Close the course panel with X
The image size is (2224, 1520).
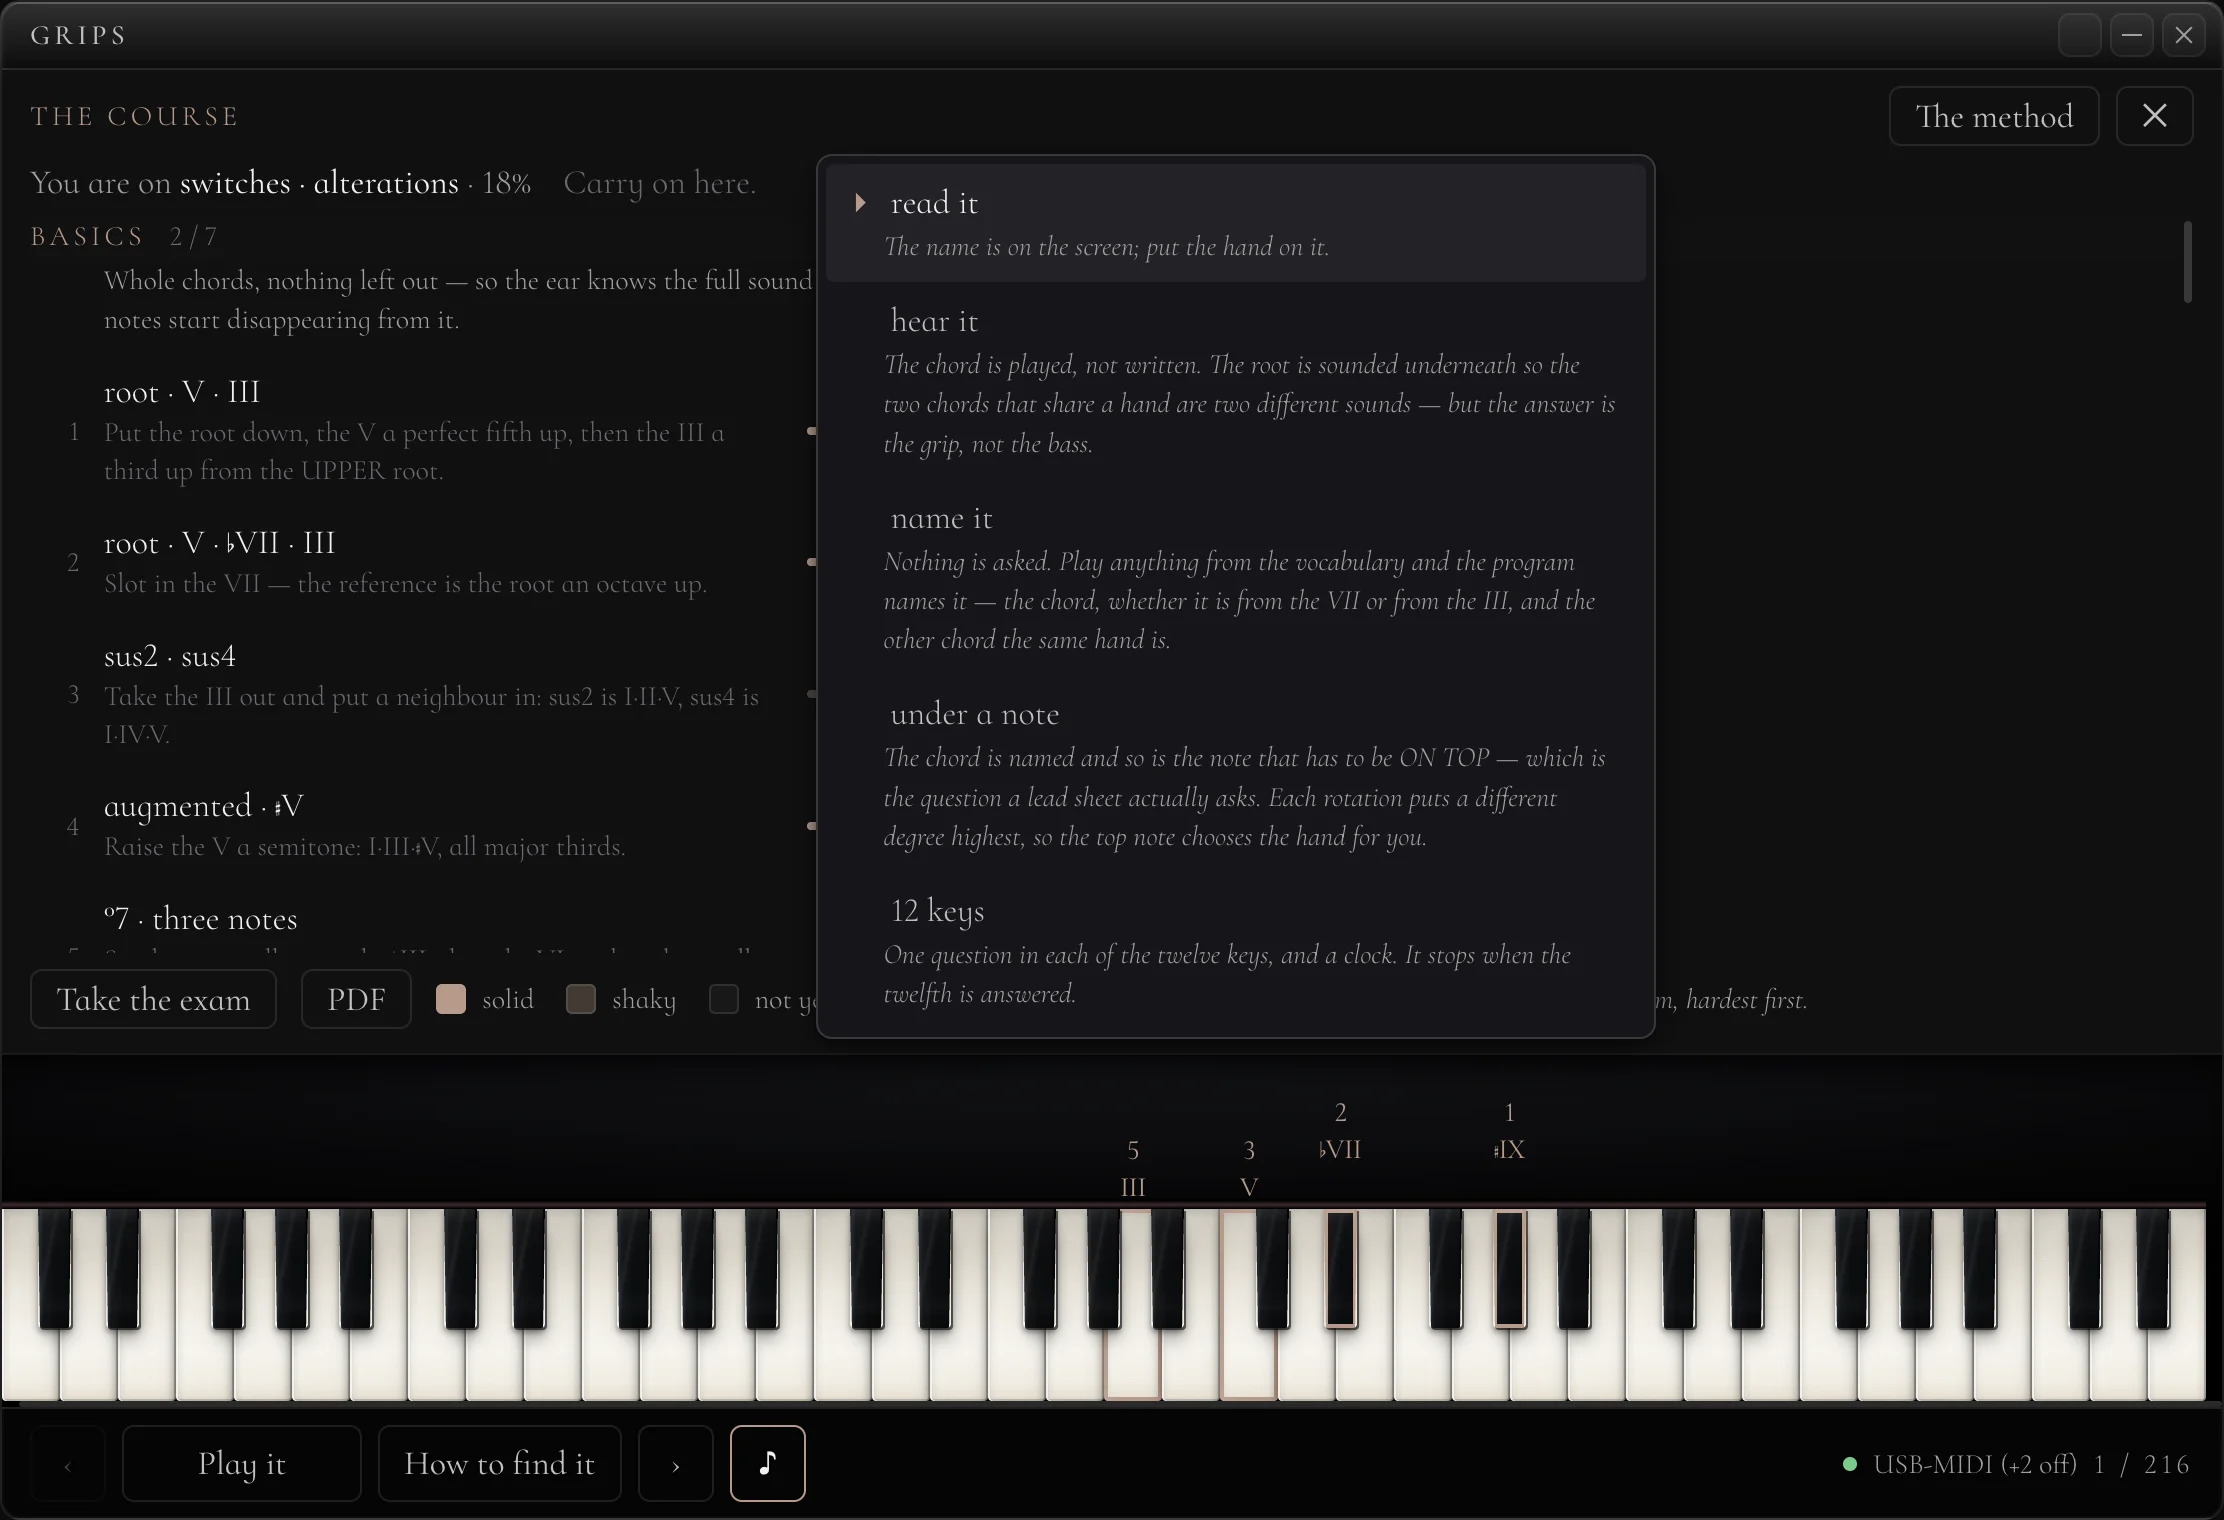[x=2155, y=116]
